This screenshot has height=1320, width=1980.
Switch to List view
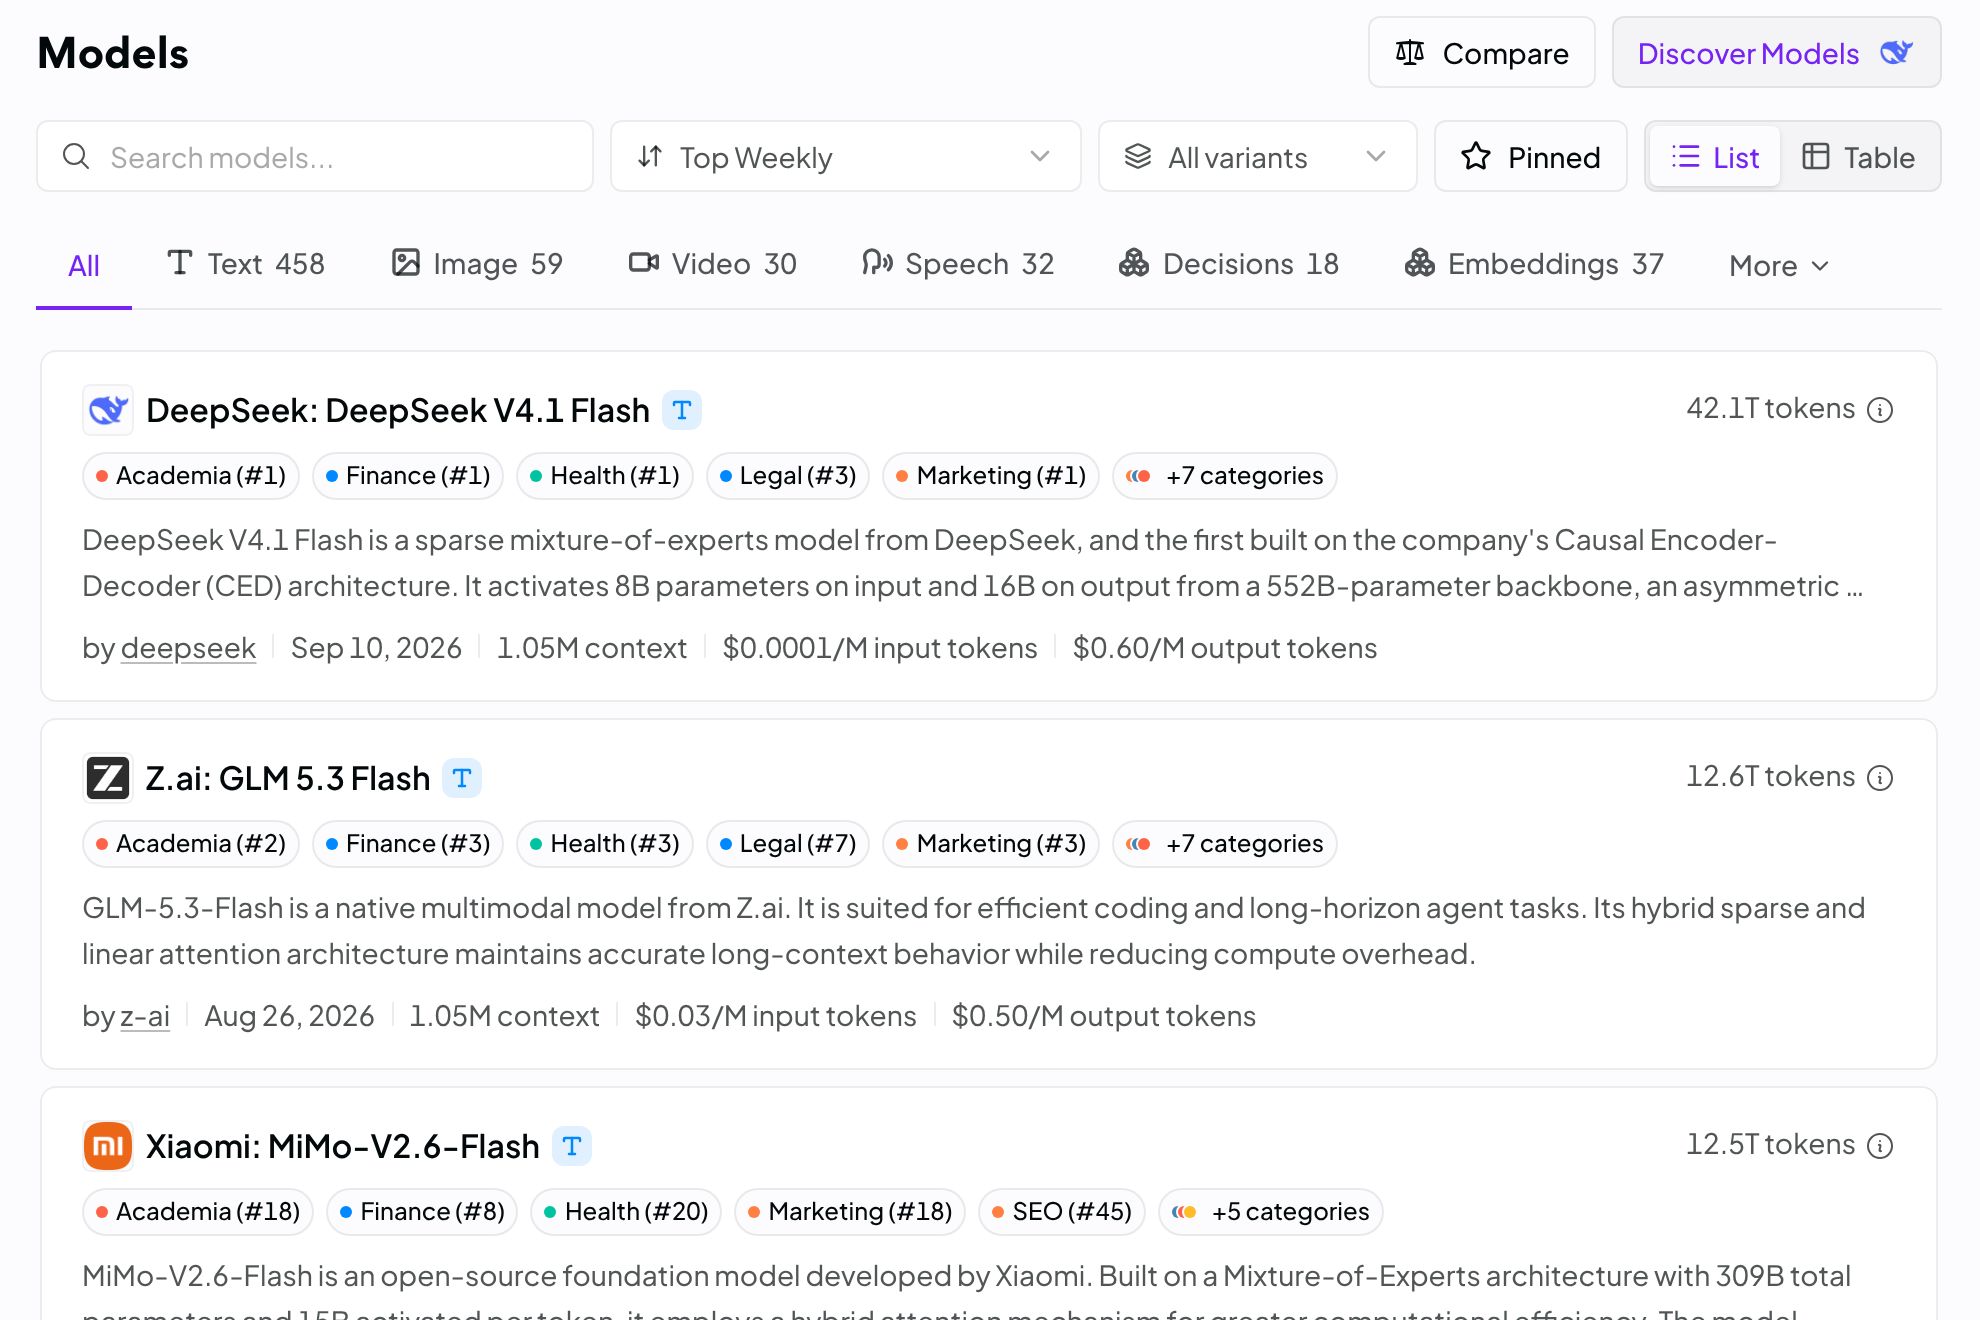[x=1714, y=157]
